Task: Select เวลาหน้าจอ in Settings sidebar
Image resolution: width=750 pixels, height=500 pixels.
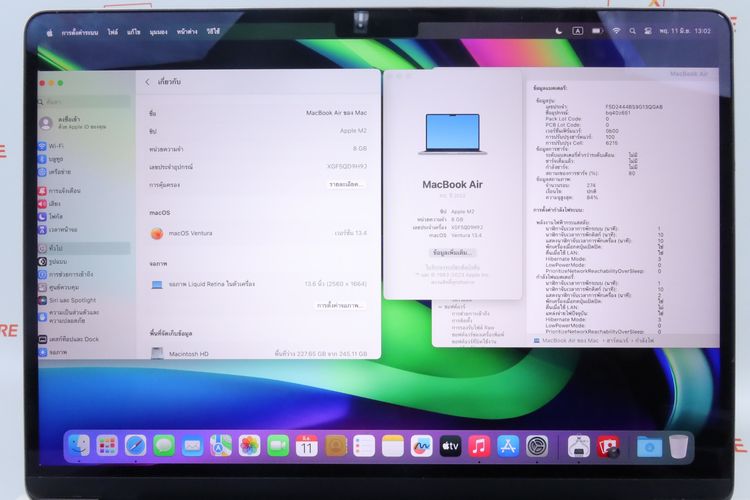Action: (x=58, y=229)
